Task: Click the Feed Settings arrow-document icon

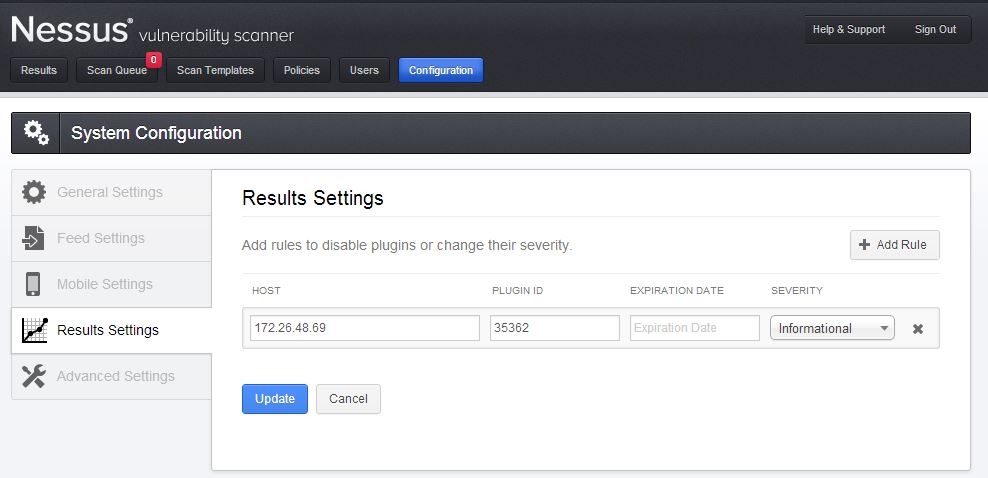Action: (x=33, y=238)
